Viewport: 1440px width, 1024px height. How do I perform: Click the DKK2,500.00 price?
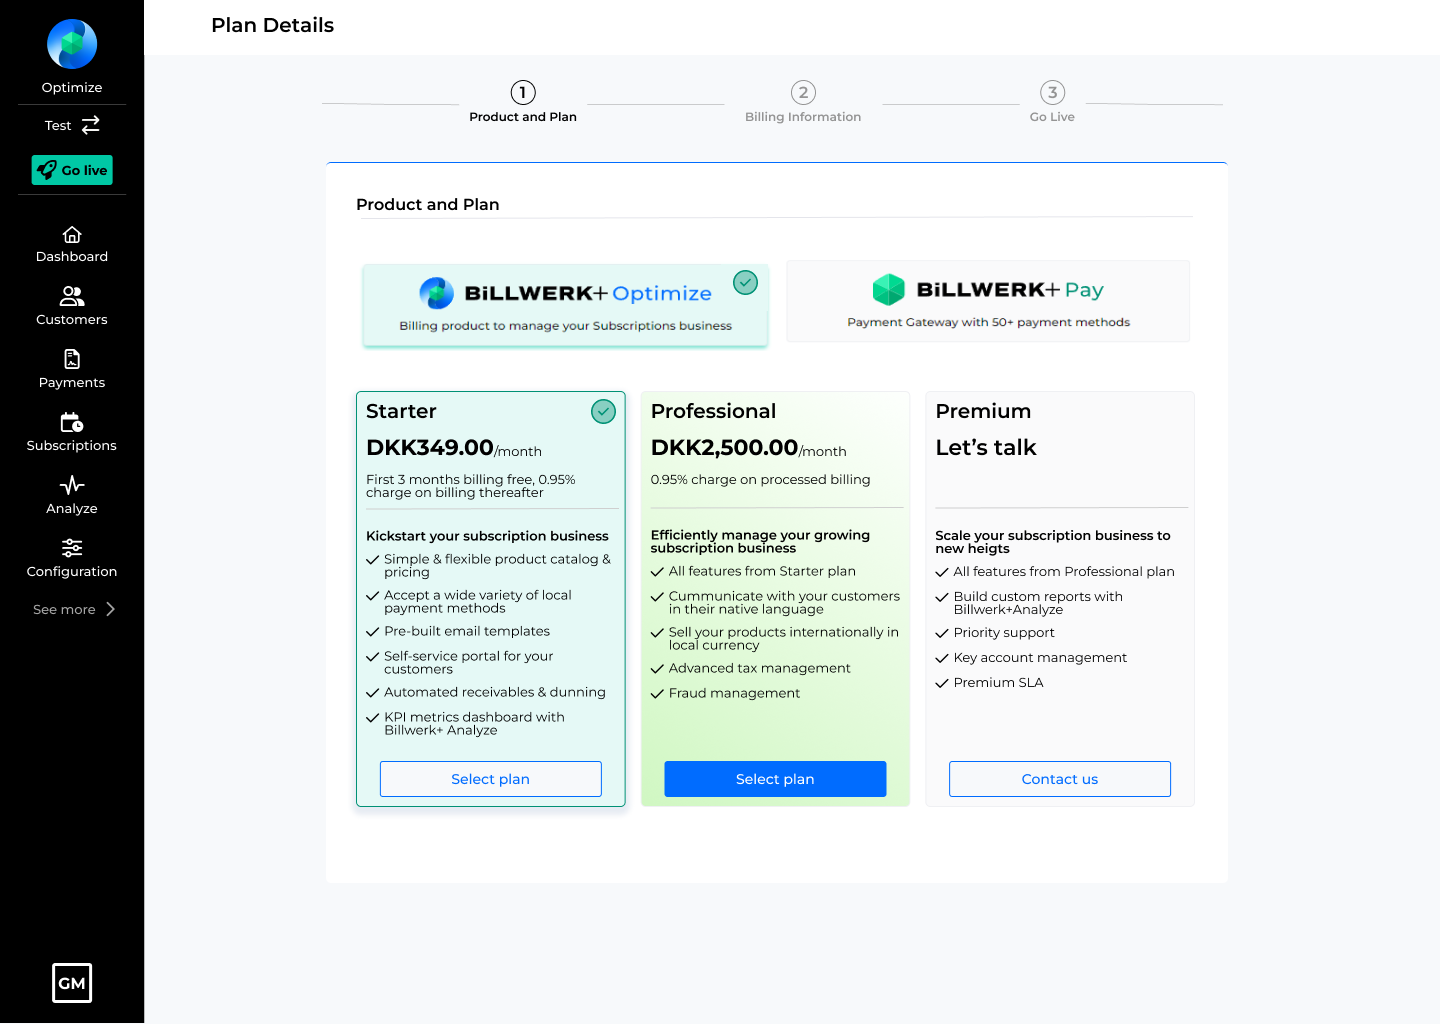point(724,447)
